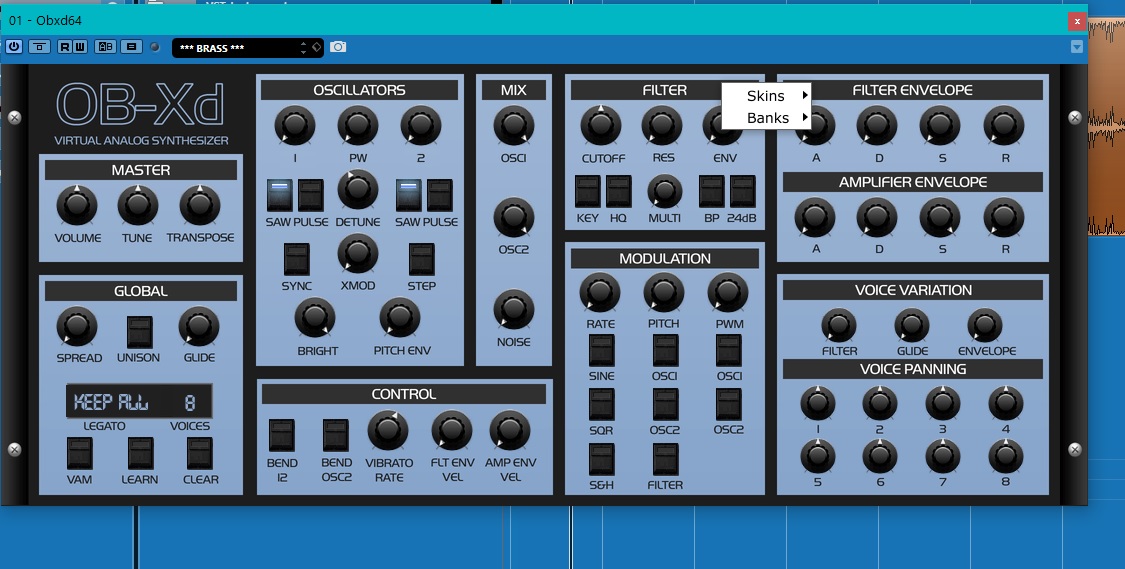Click voice panning knob 5
The width and height of the screenshot is (1125, 569).
click(x=817, y=456)
